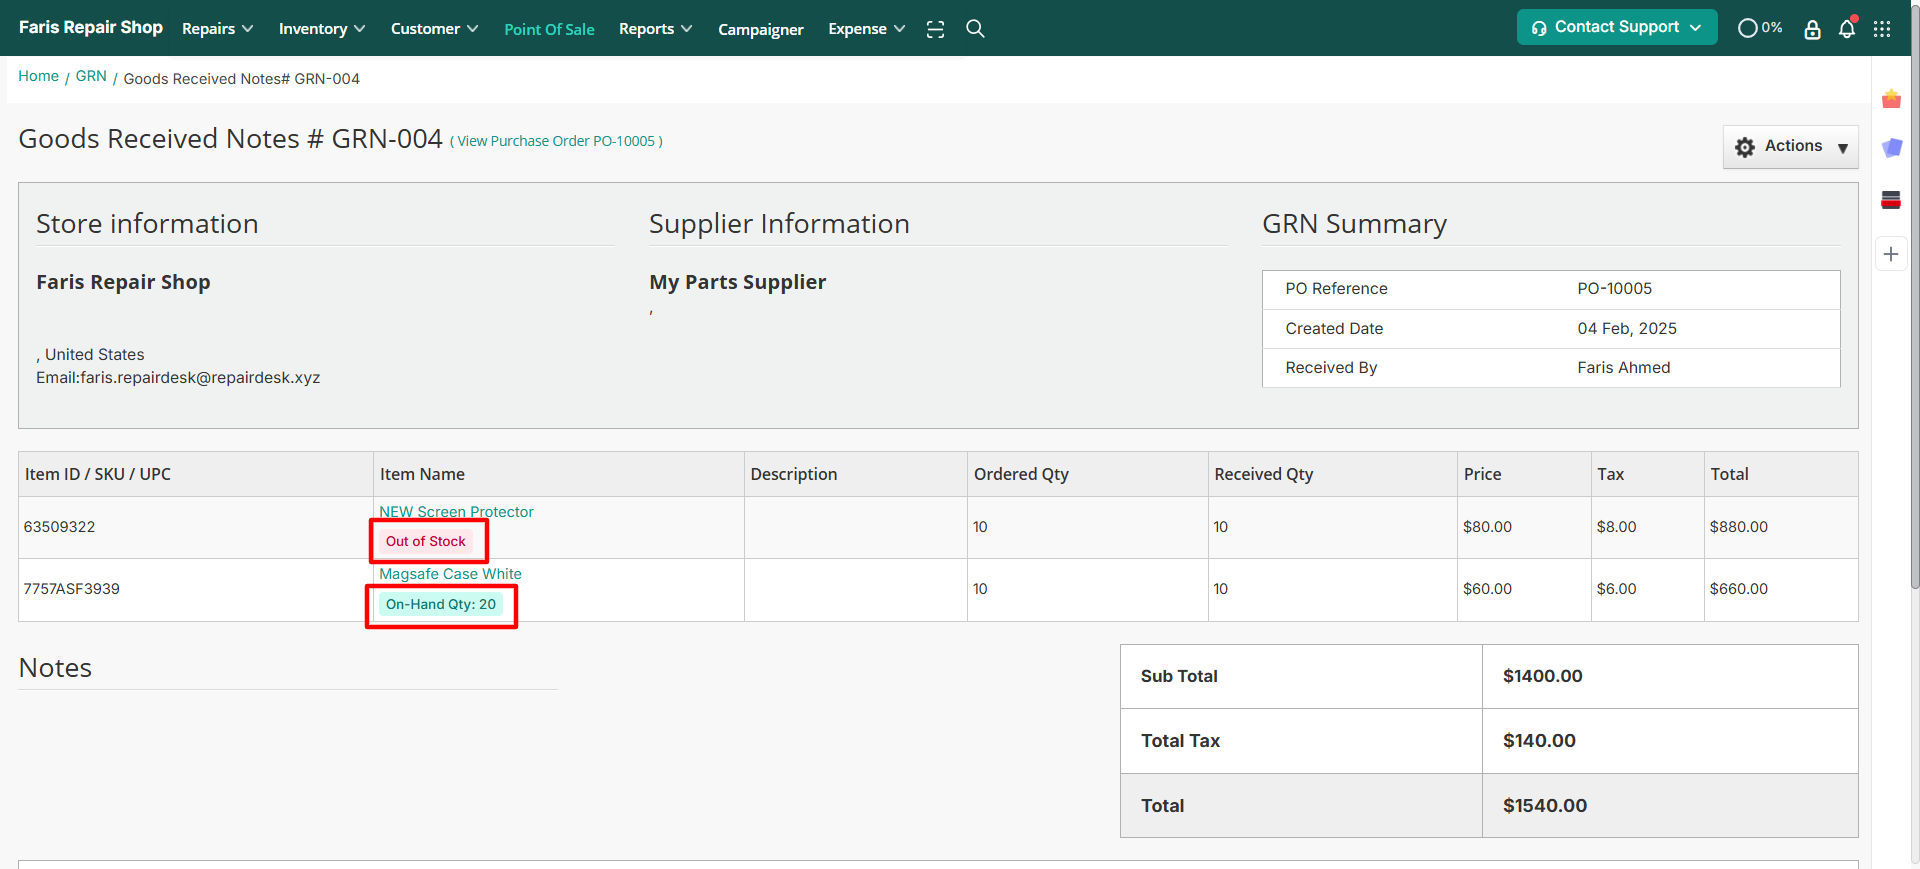Go to Point Of Sale
The image size is (1920, 869).
click(549, 30)
